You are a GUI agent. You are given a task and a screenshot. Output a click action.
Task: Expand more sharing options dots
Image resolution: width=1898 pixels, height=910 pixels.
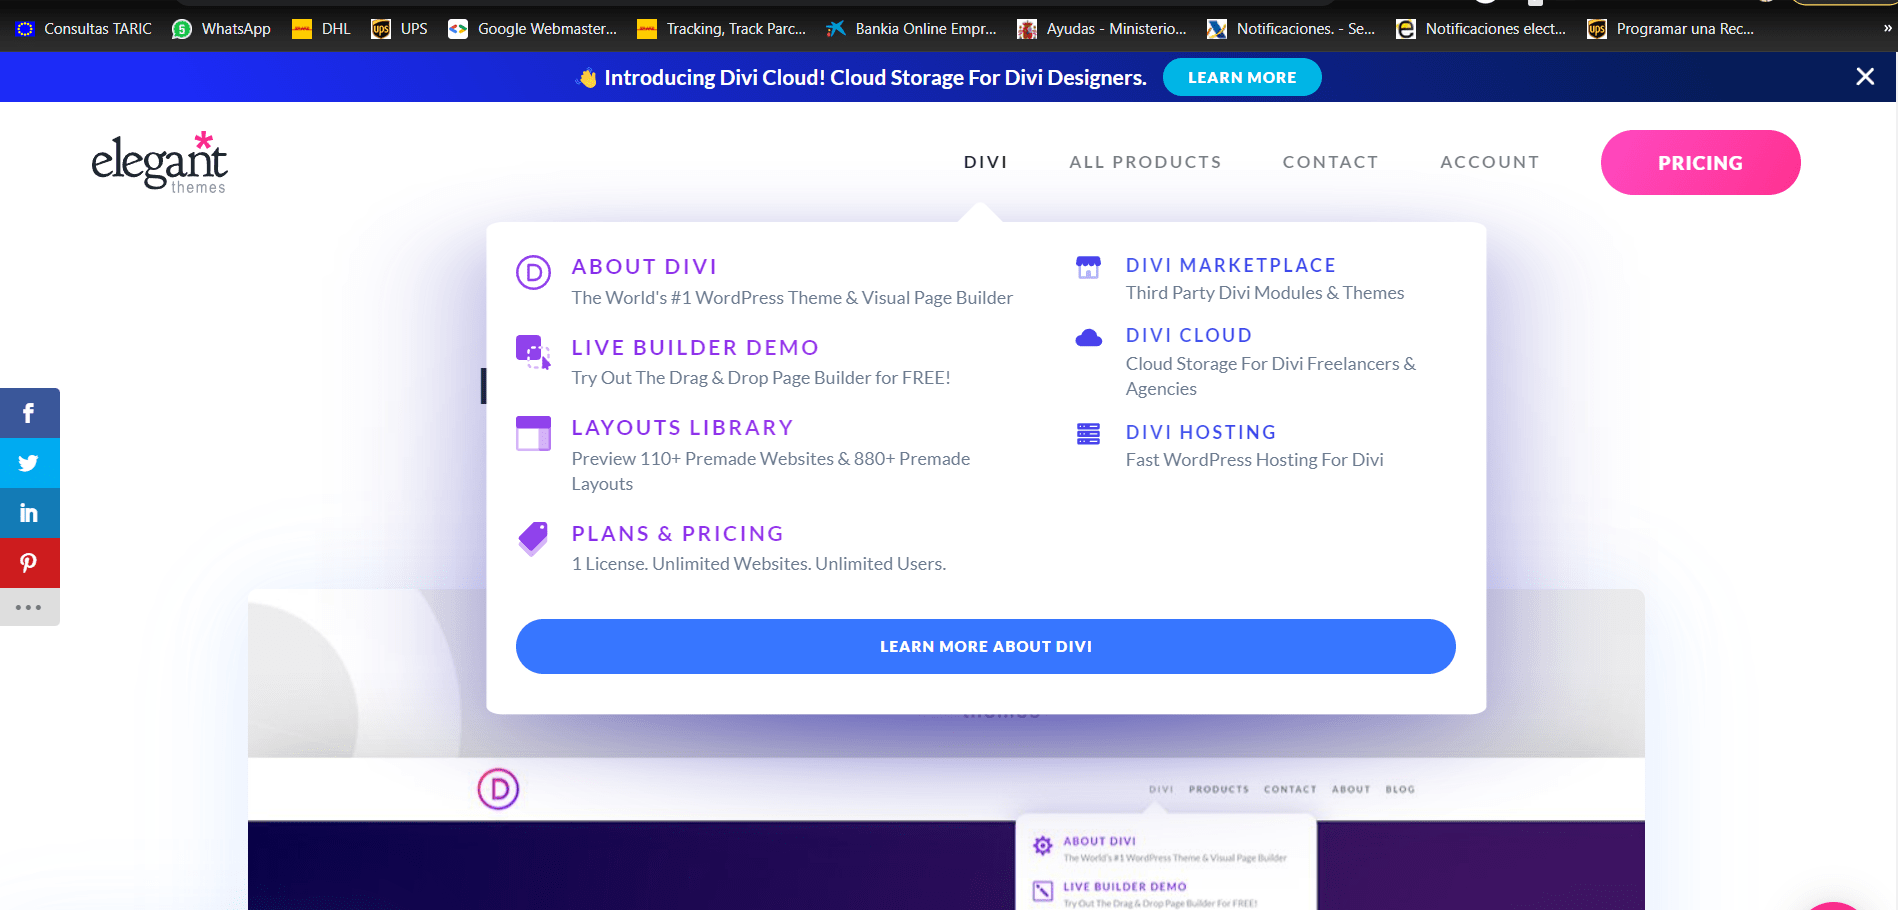point(29,607)
